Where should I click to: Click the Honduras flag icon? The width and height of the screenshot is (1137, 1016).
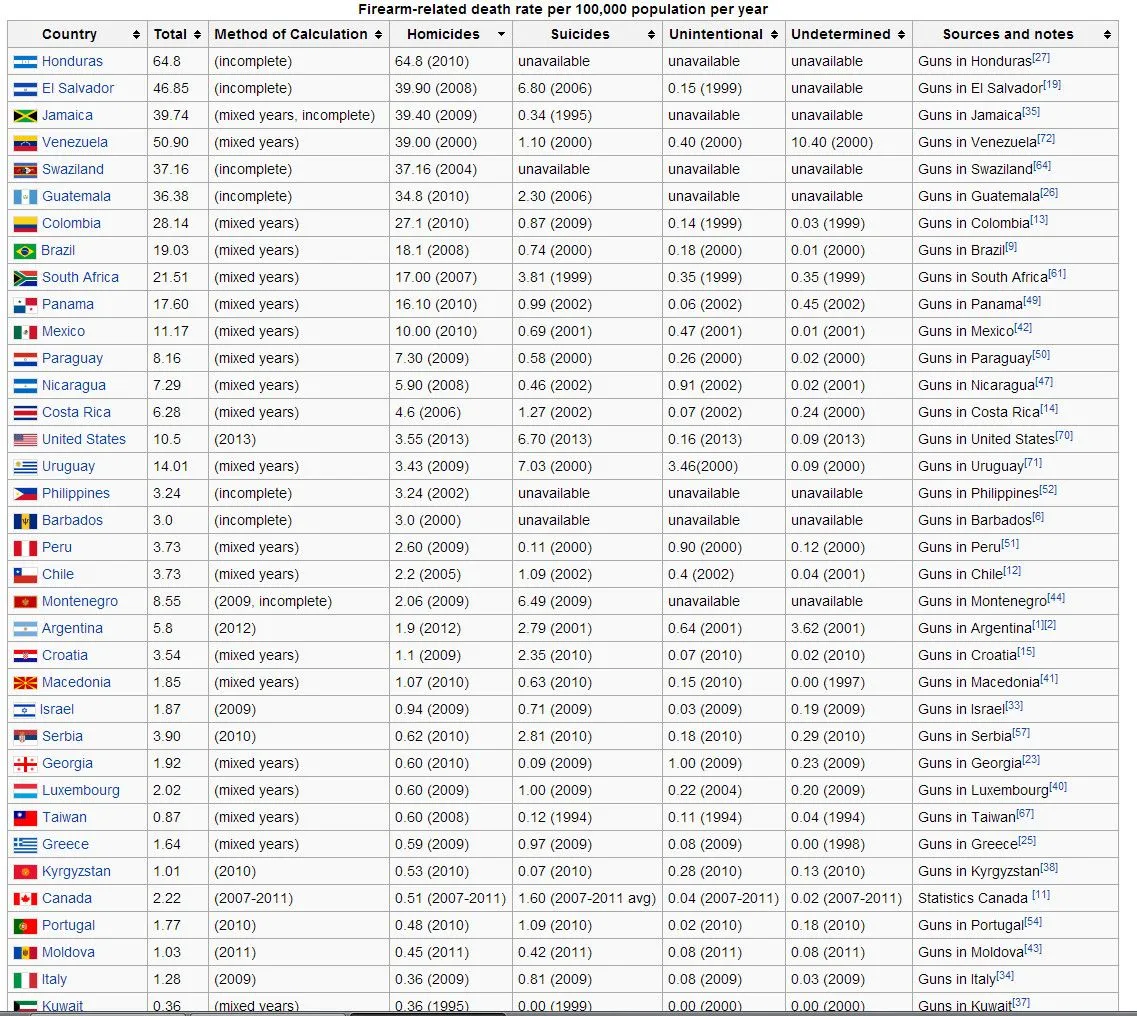click(25, 62)
